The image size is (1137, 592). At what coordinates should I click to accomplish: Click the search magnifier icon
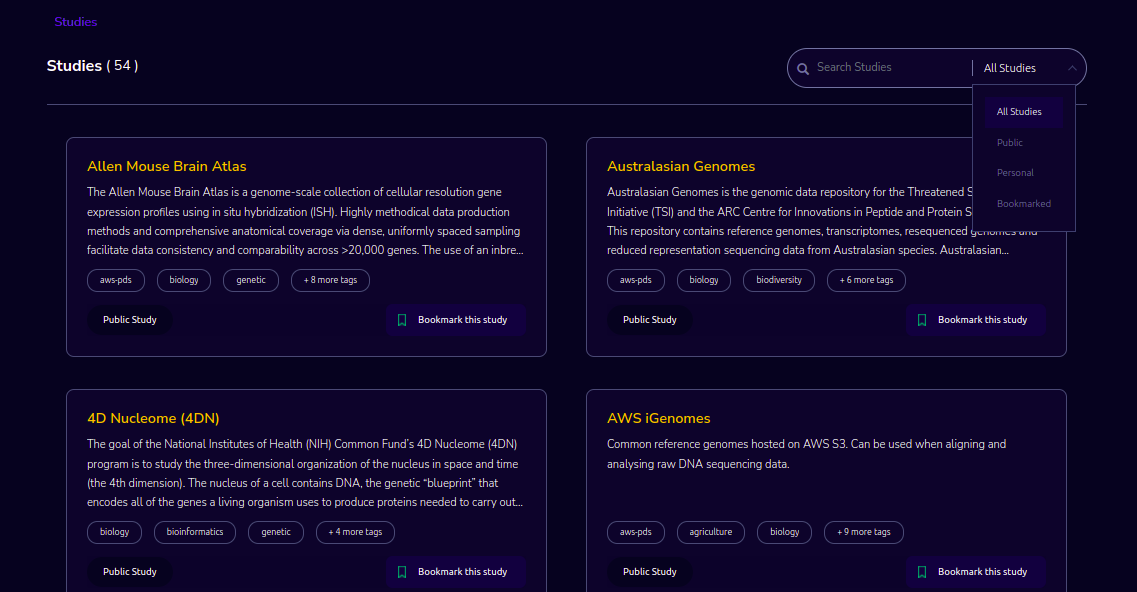[x=803, y=69]
